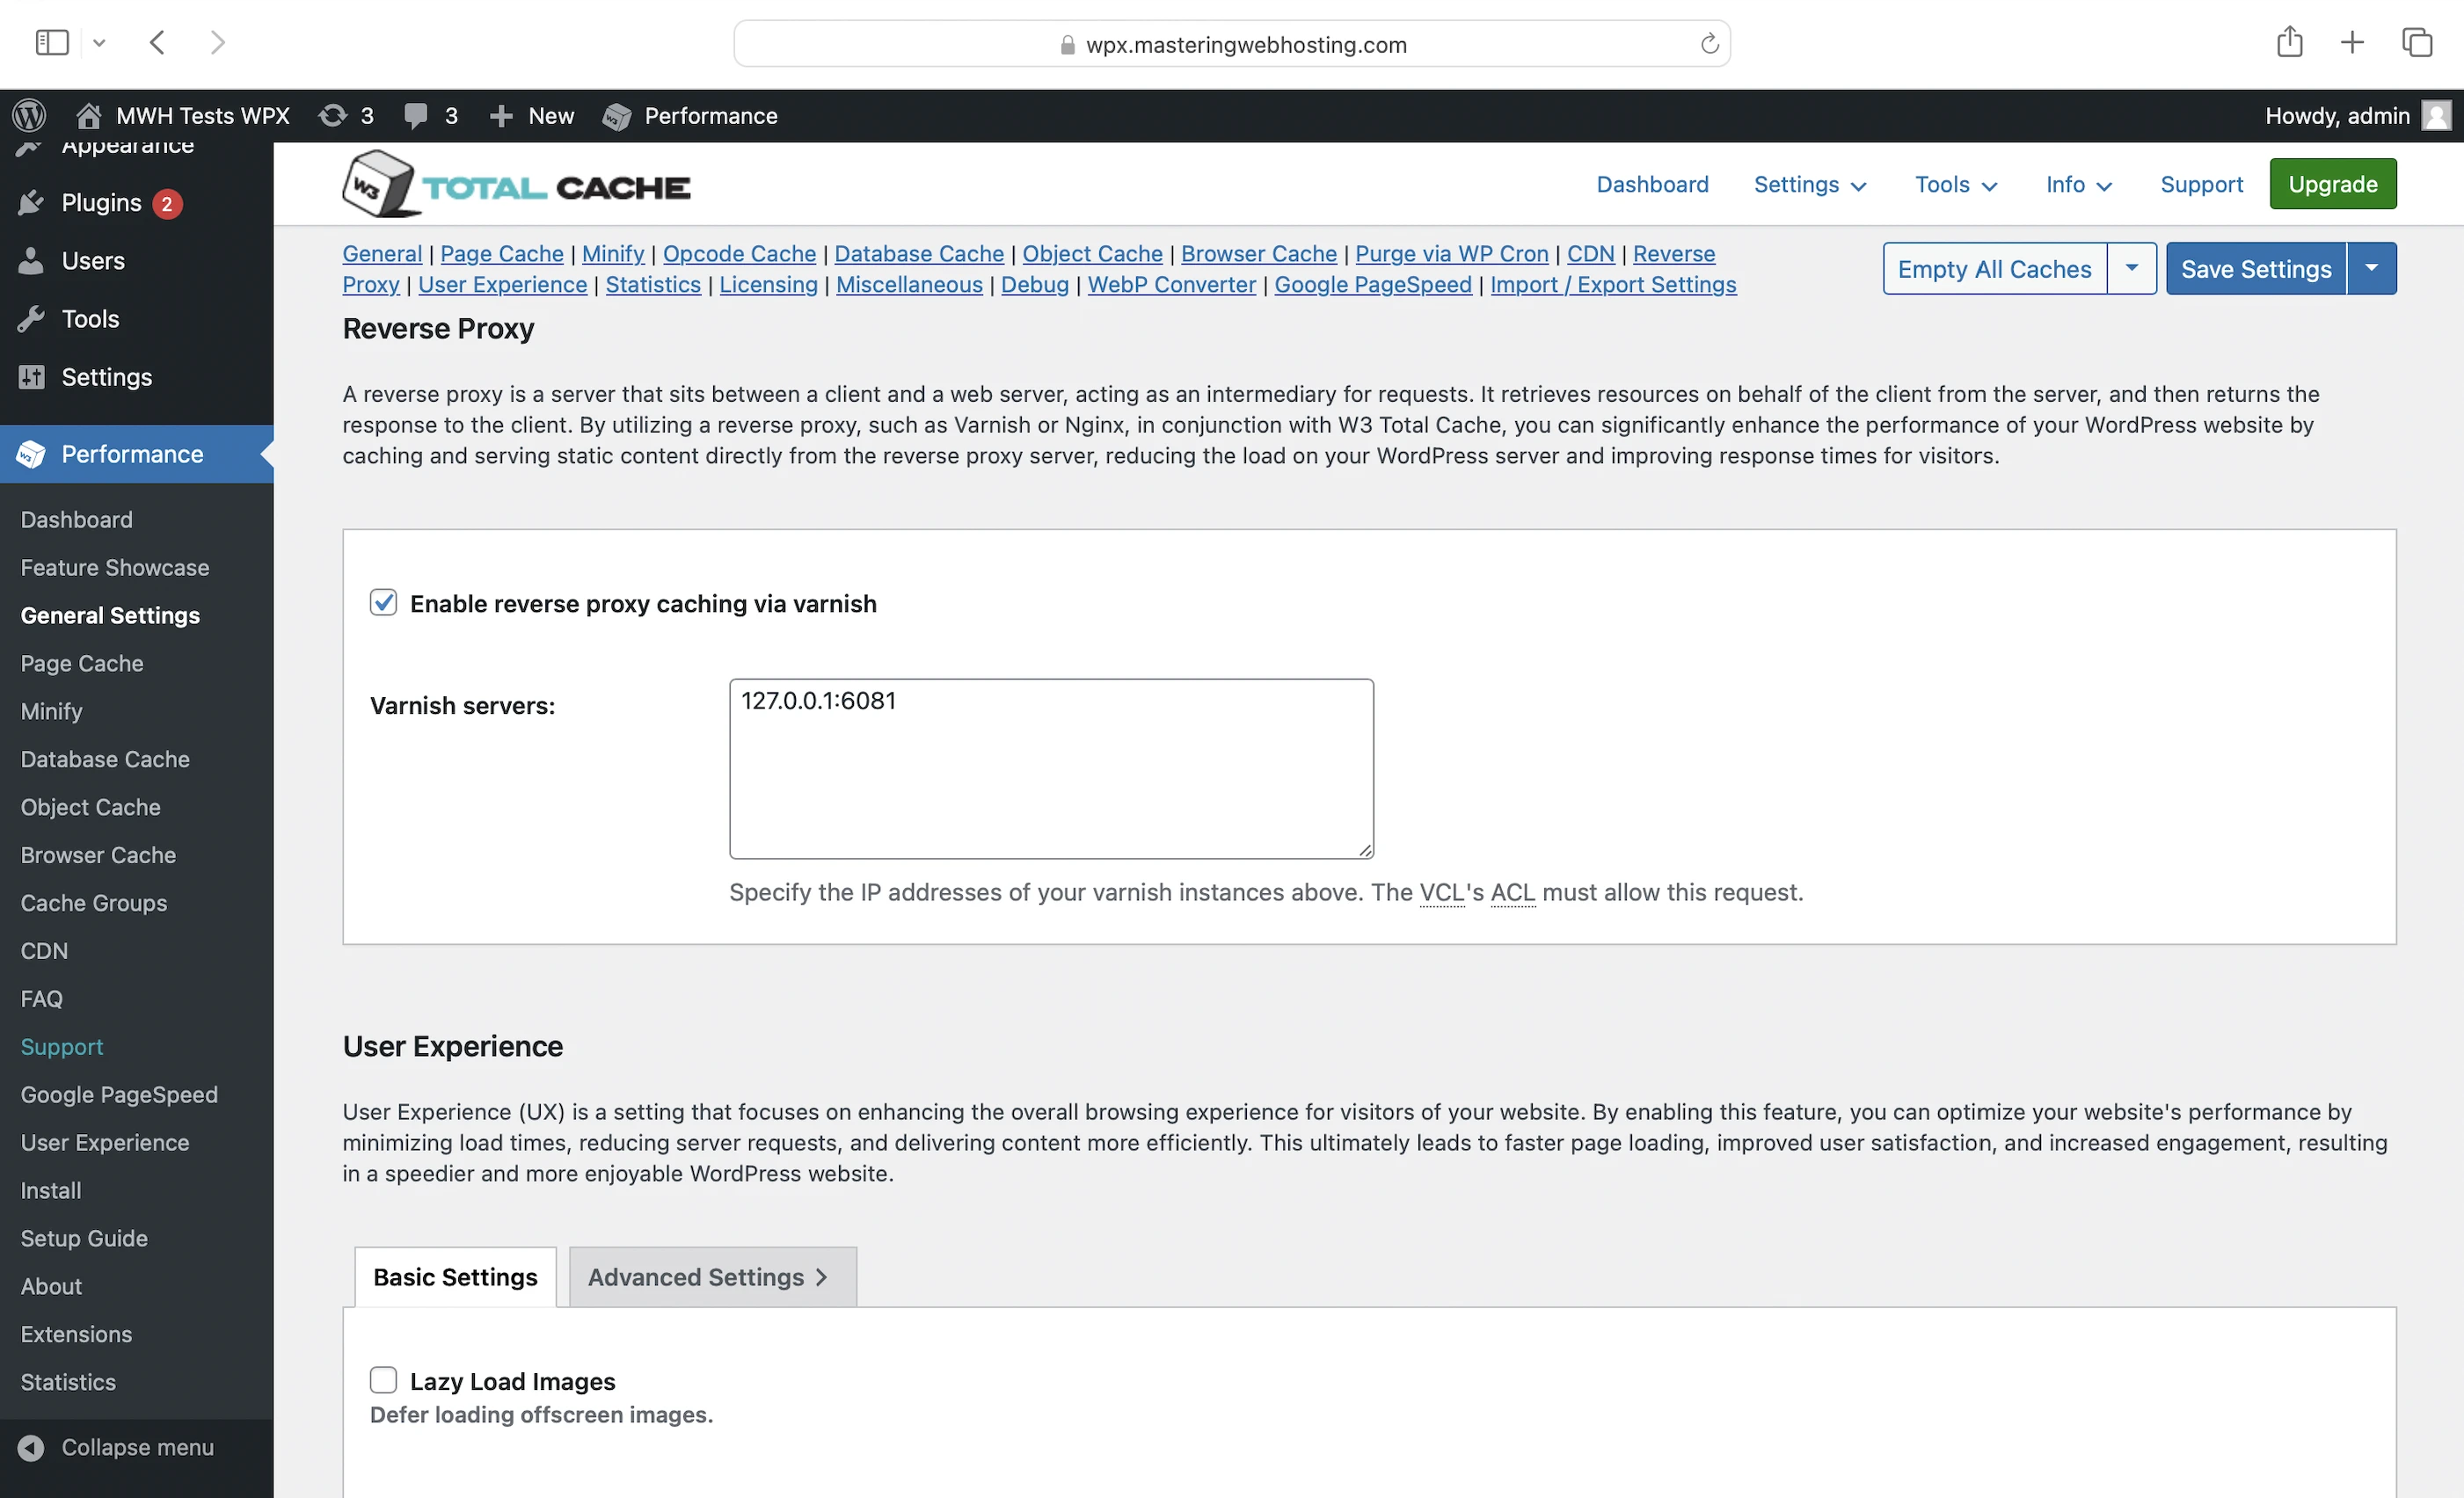Click the WordPress logo icon
Viewport: 2464px width, 1498px height.
tap(29, 116)
